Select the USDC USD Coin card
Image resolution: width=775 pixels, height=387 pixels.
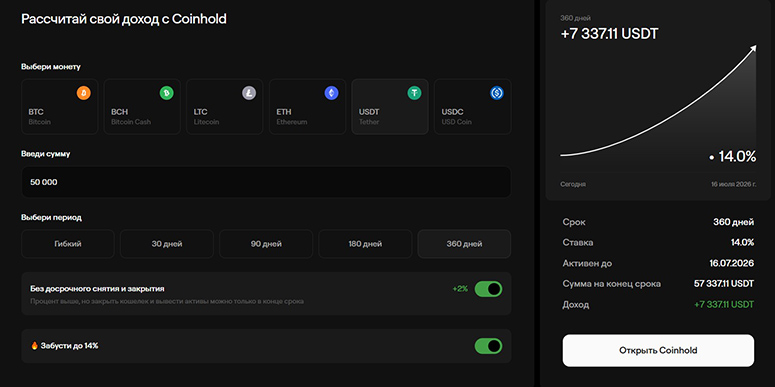[x=473, y=107]
